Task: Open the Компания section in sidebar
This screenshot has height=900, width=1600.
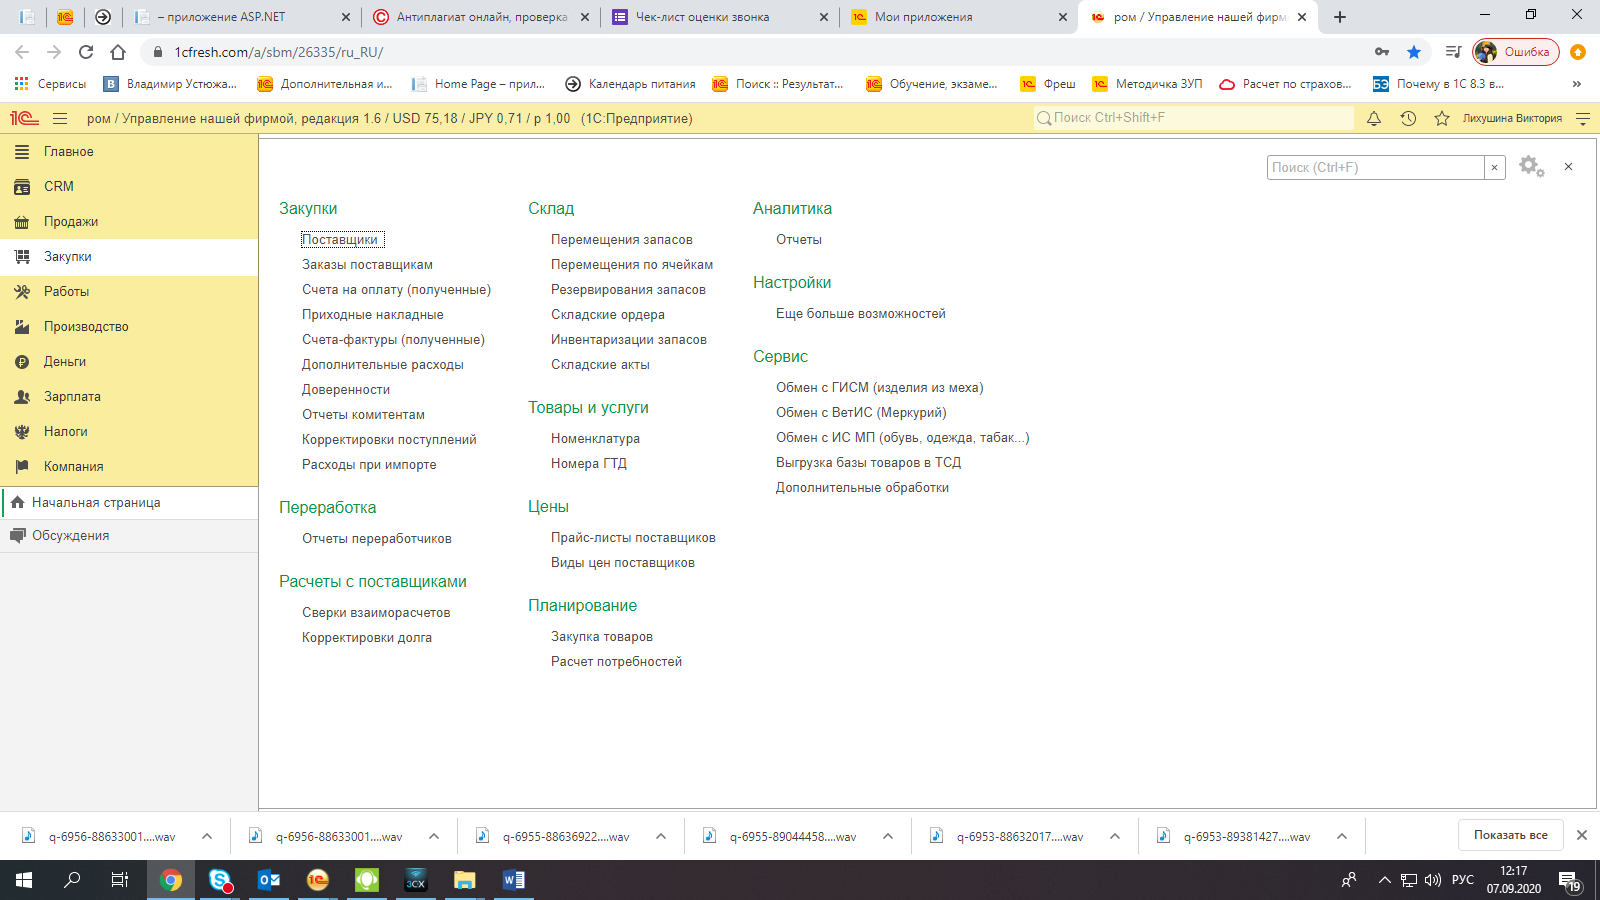Action: pos(129,467)
